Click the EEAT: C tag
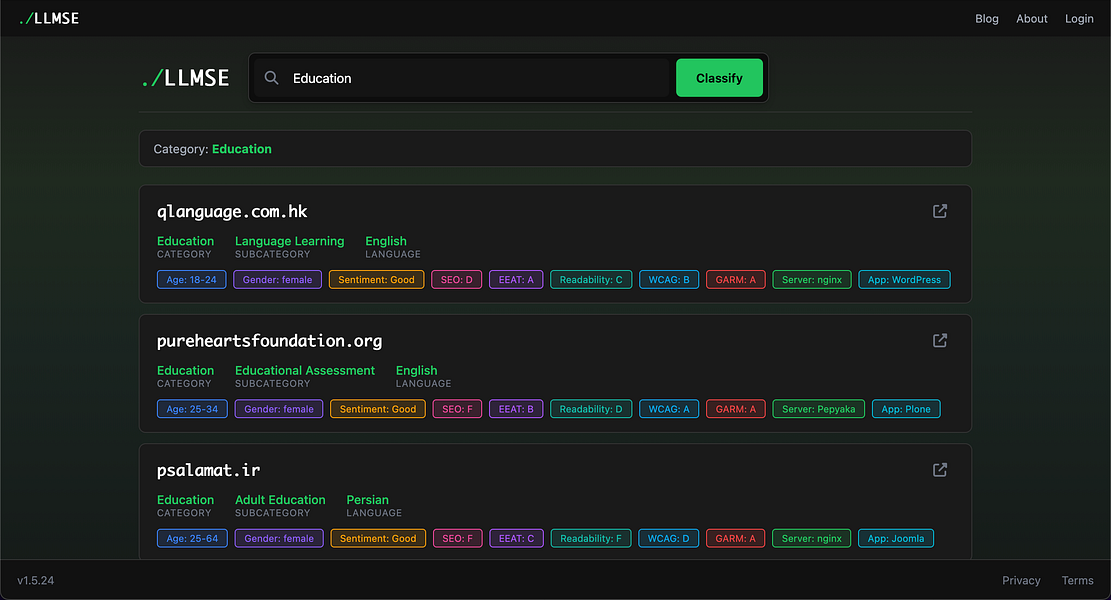 [516, 538]
